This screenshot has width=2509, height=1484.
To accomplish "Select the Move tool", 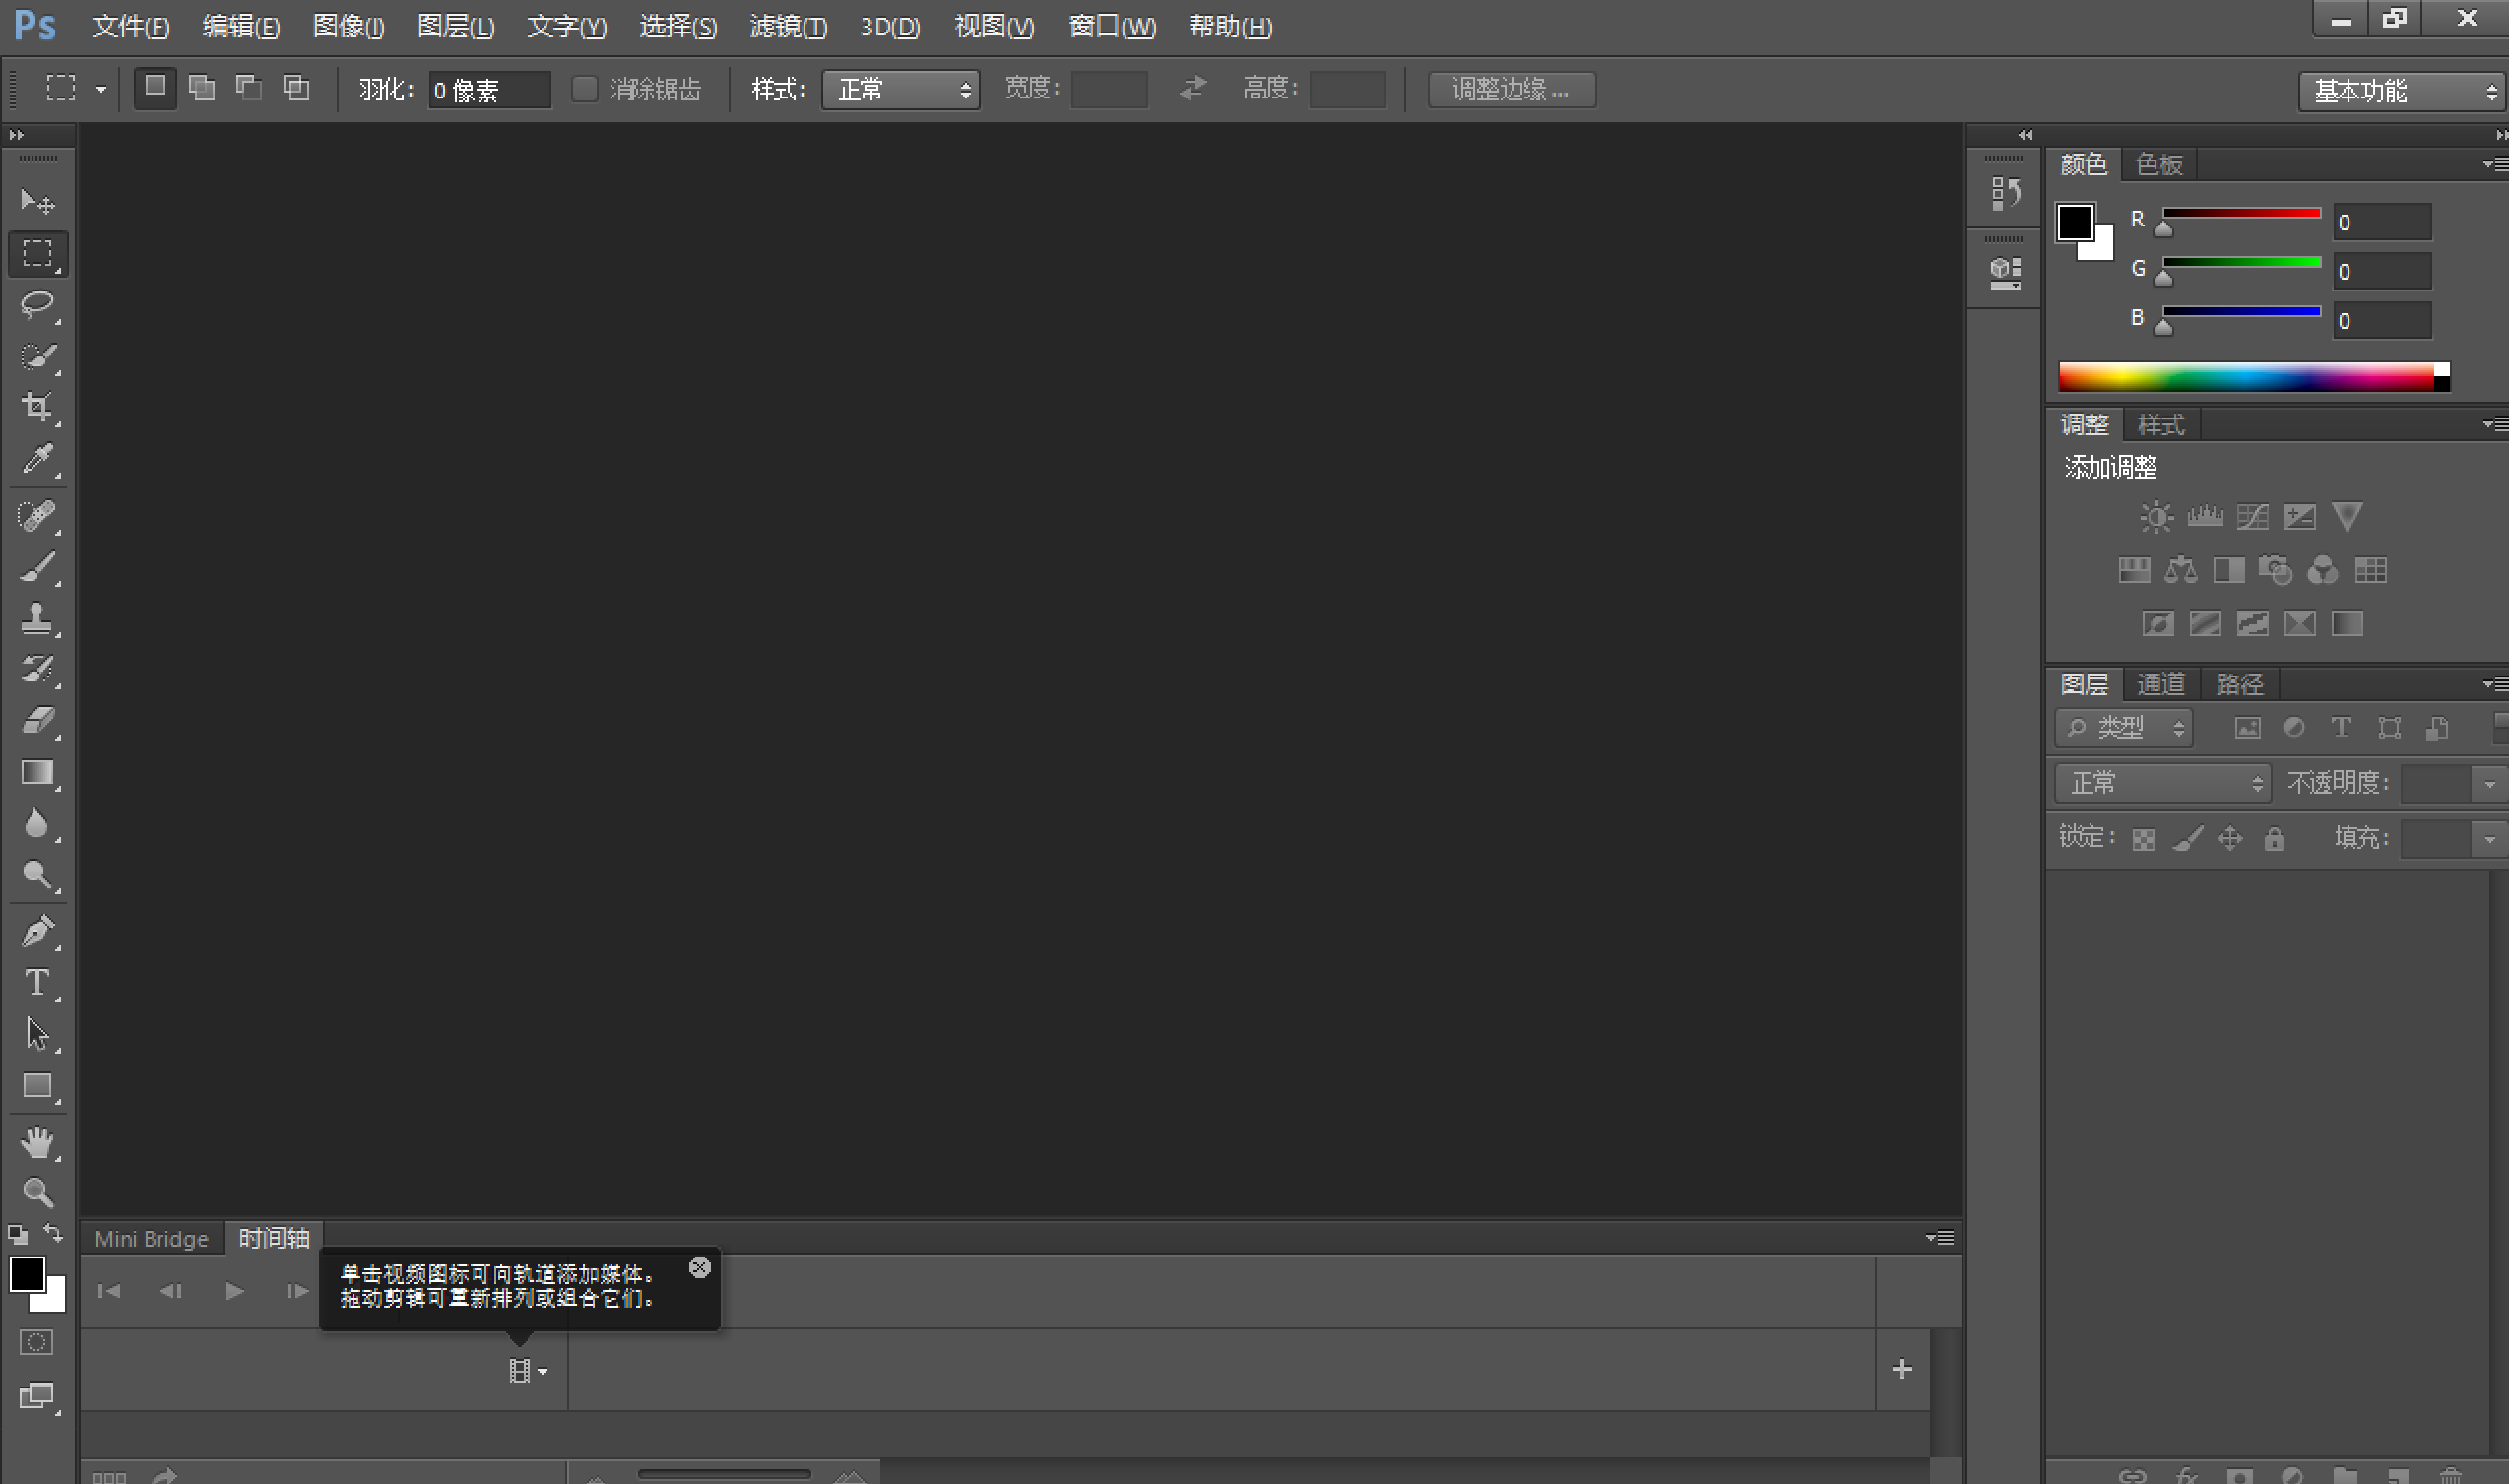I will [x=38, y=201].
